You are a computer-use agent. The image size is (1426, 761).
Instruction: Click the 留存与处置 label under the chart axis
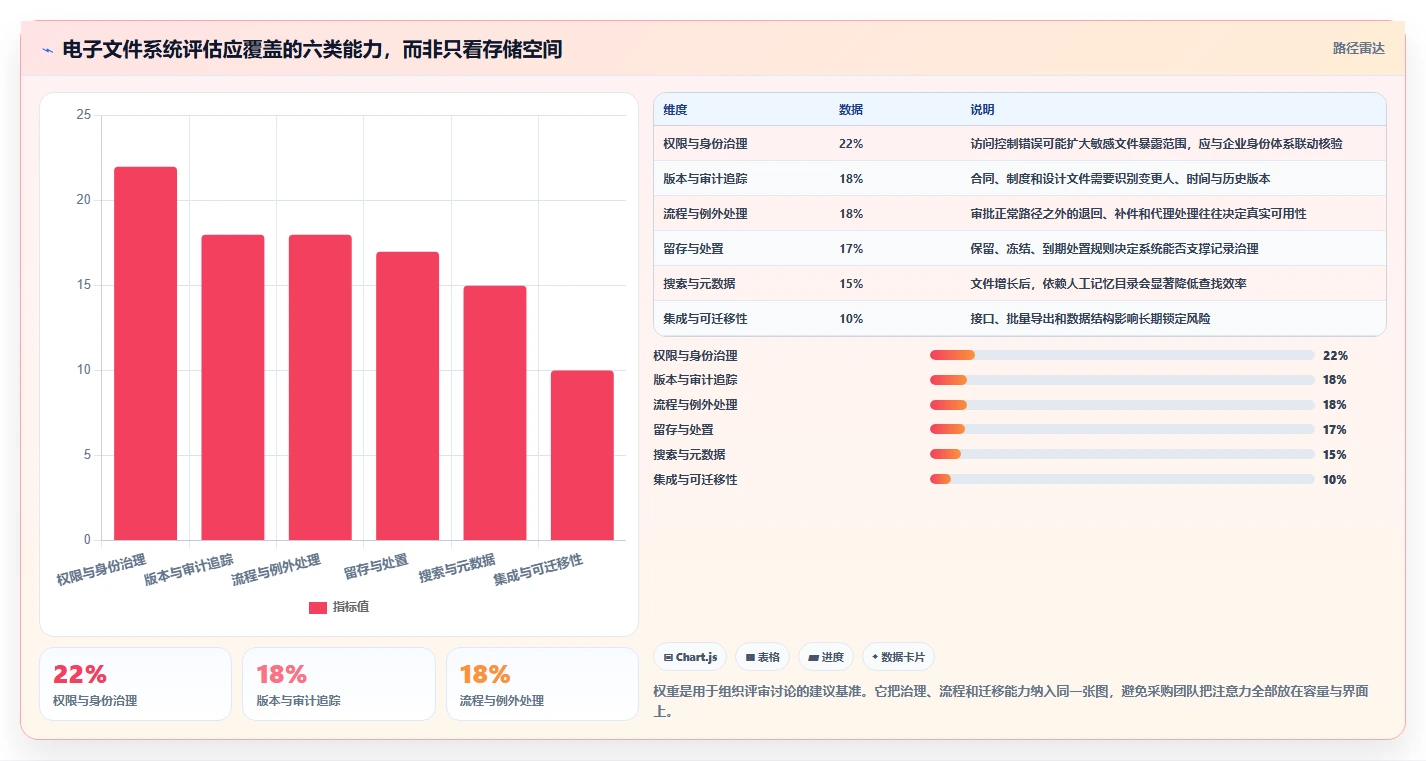tap(376, 565)
